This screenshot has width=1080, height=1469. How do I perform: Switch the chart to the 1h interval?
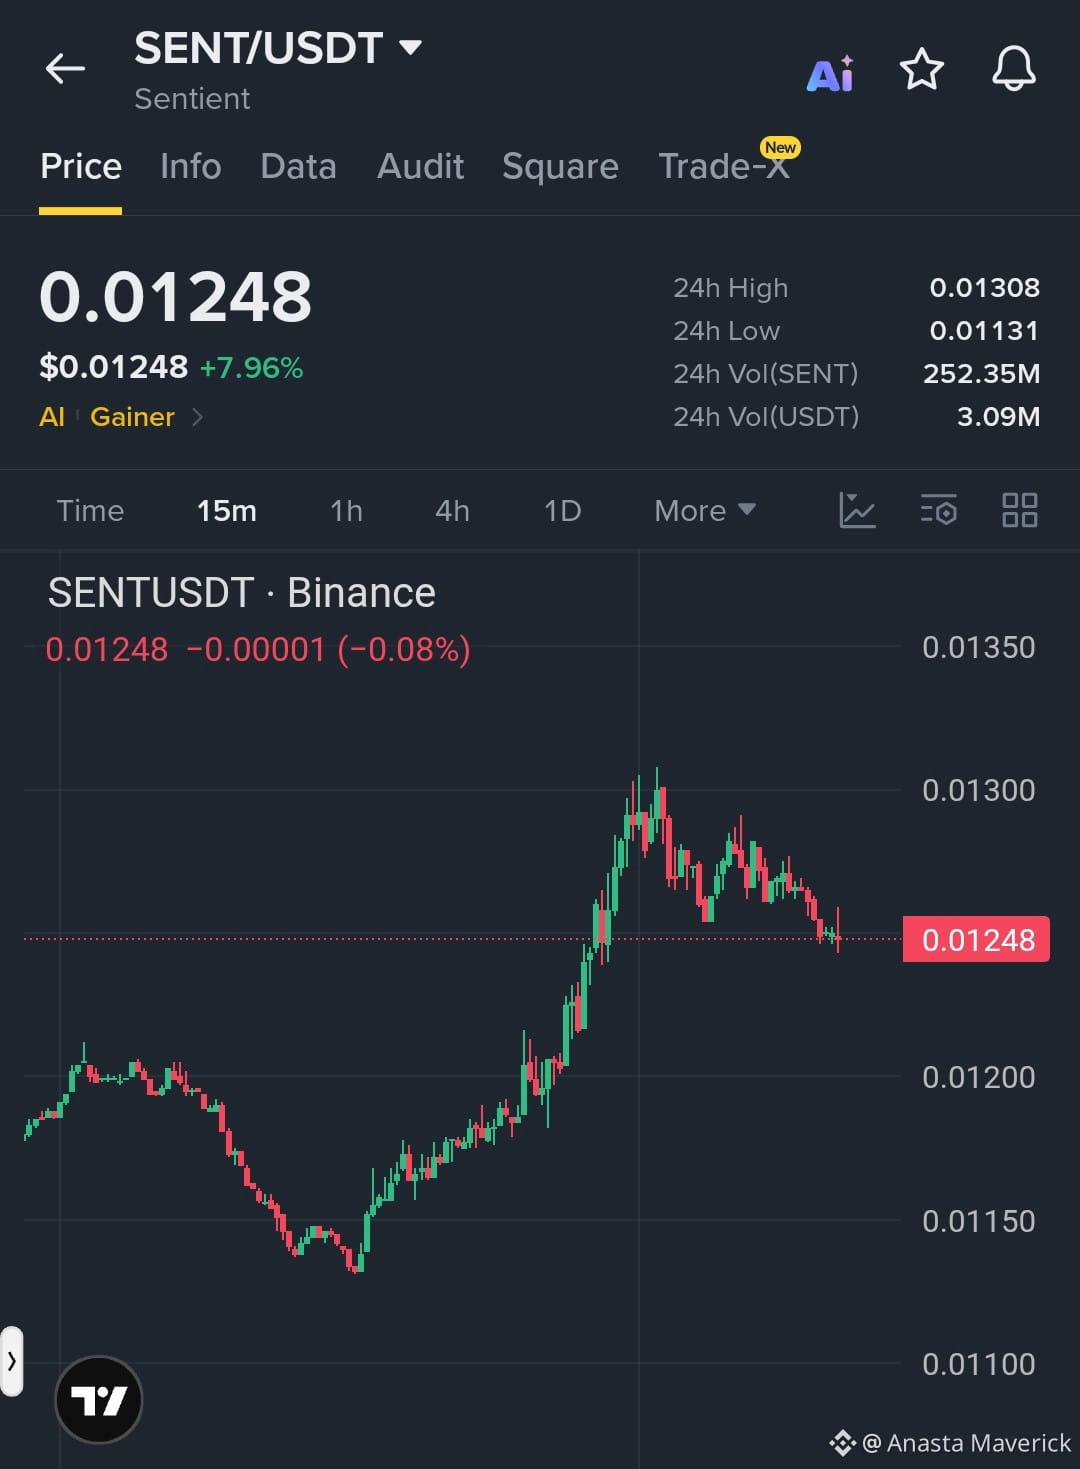346,511
